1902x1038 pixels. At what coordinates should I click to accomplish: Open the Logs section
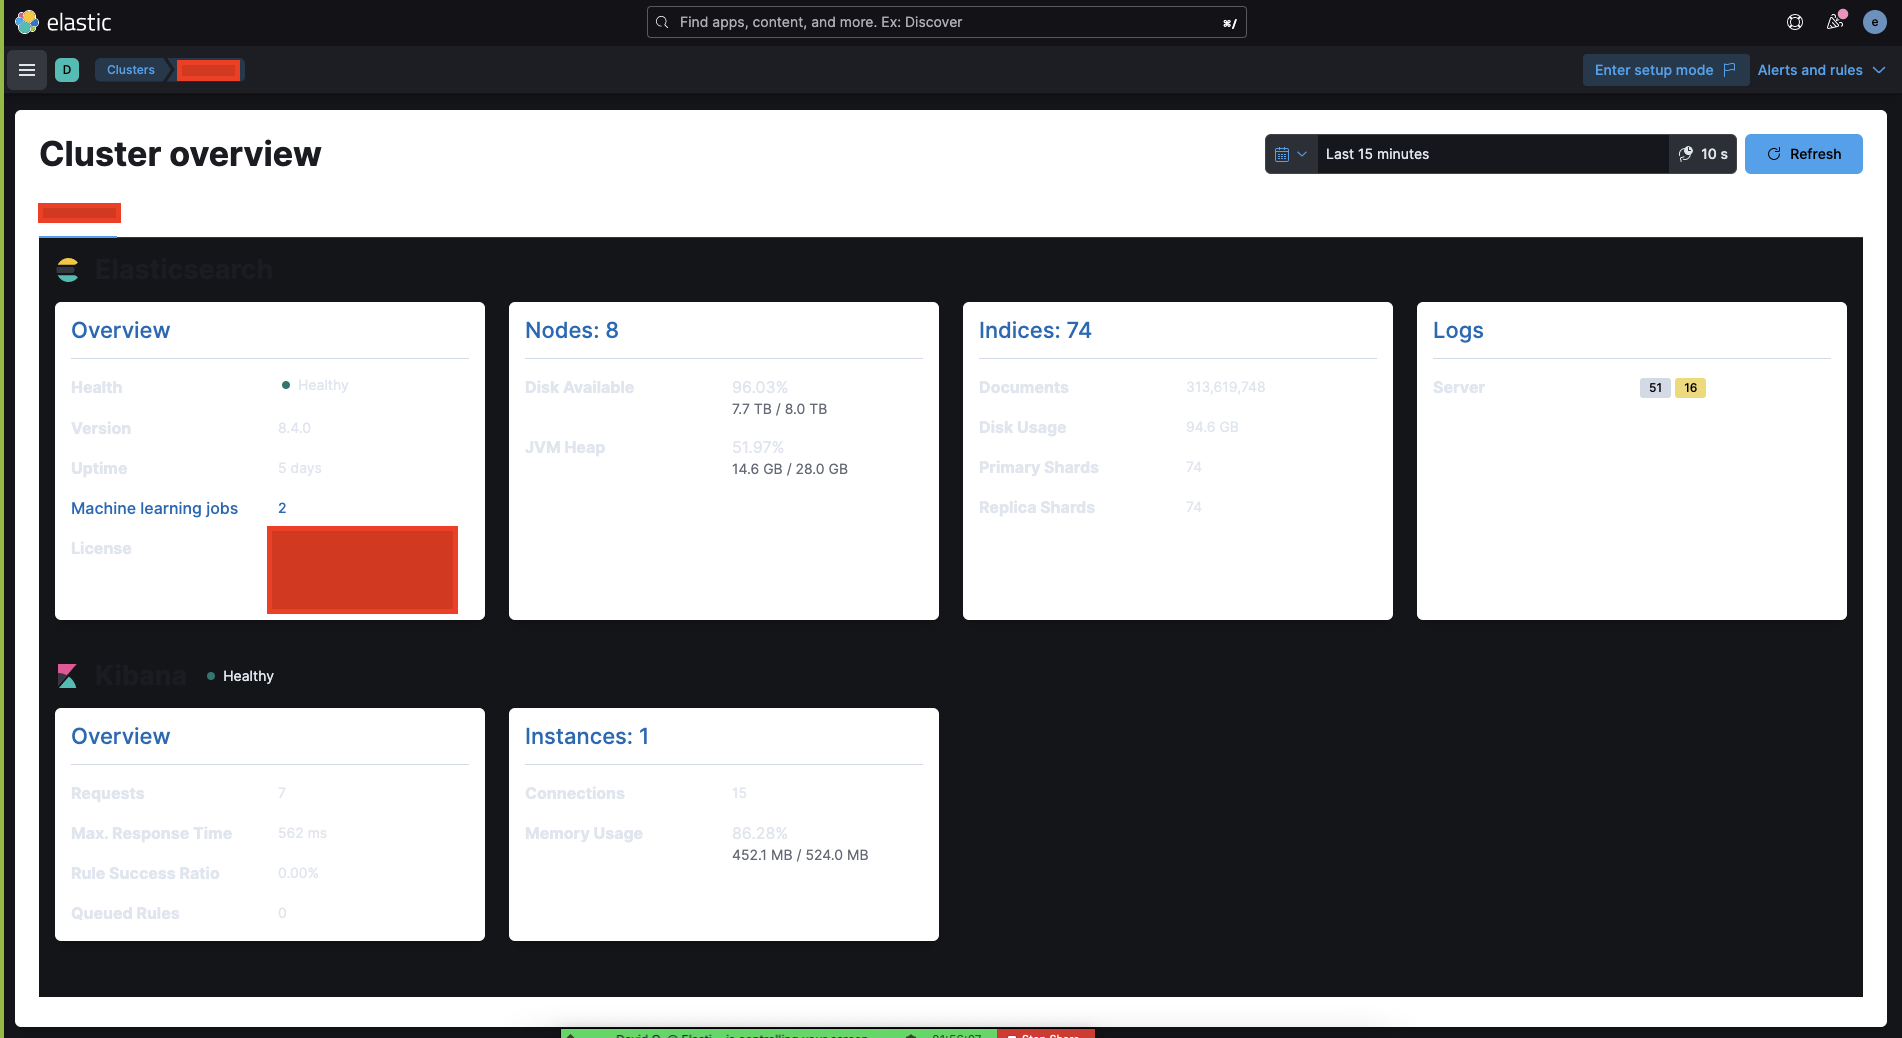1458,330
